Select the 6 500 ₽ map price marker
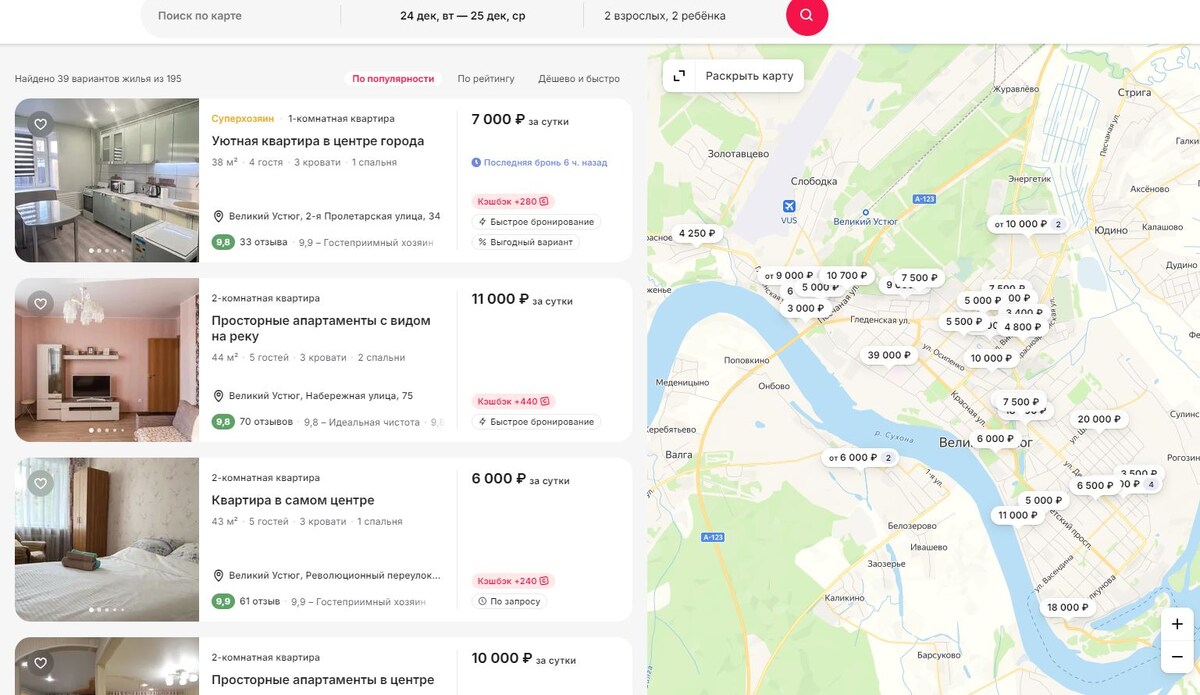This screenshot has width=1200, height=695. 1095,486
